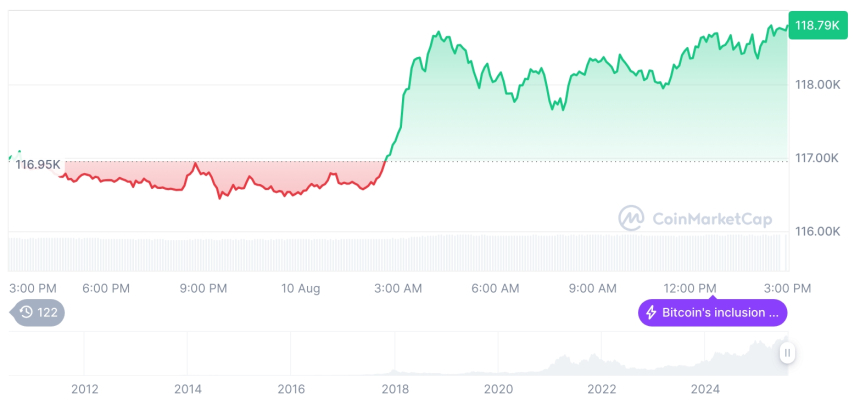Click the CoinMarketCap watermark text
This screenshot has width=860, height=401.
(x=704, y=217)
